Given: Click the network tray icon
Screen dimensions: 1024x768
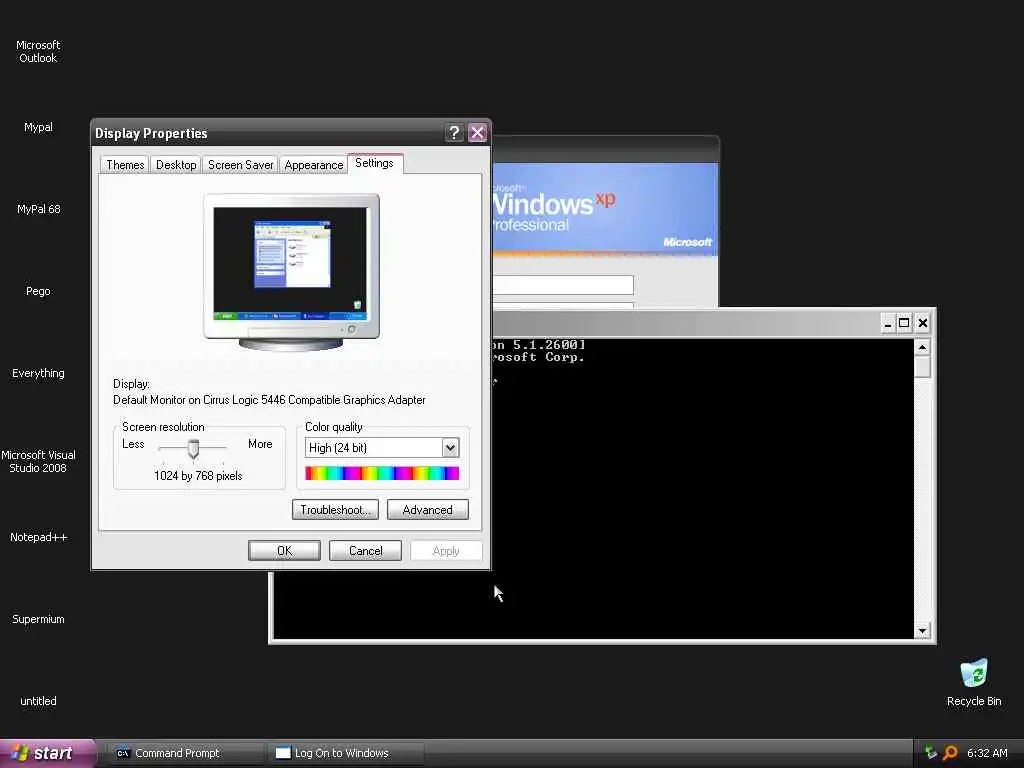Looking at the screenshot, I should (931, 753).
